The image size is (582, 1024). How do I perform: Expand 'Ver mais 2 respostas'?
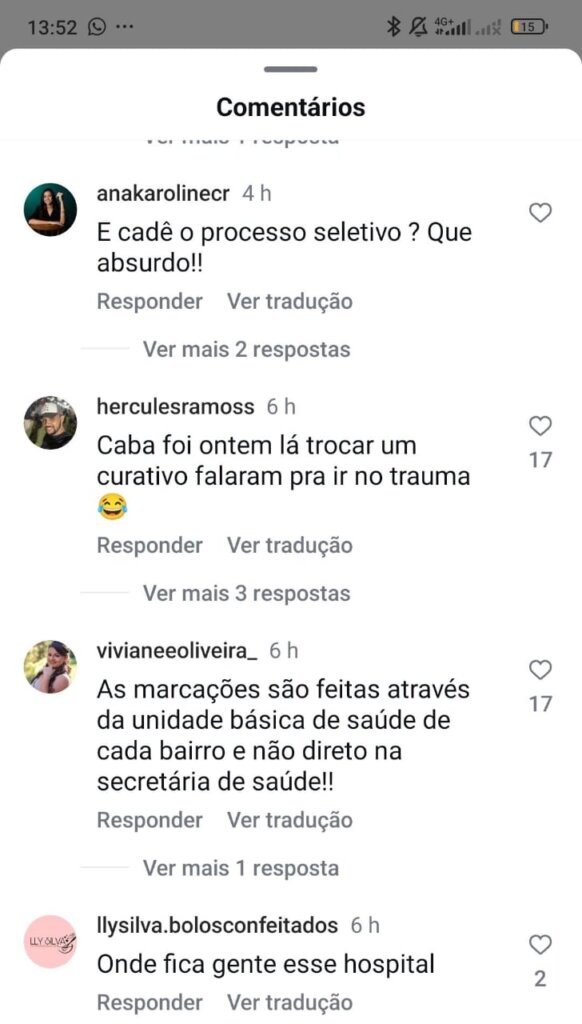click(x=246, y=349)
